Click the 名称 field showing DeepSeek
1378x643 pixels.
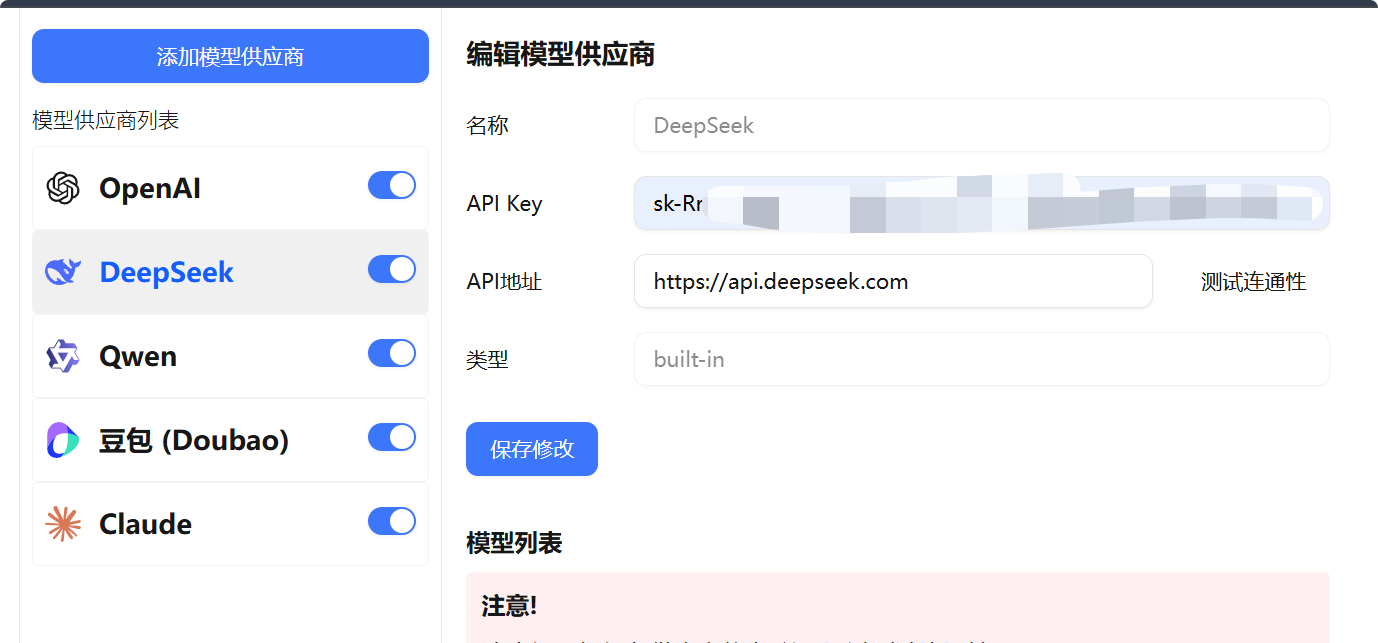[x=980, y=126]
